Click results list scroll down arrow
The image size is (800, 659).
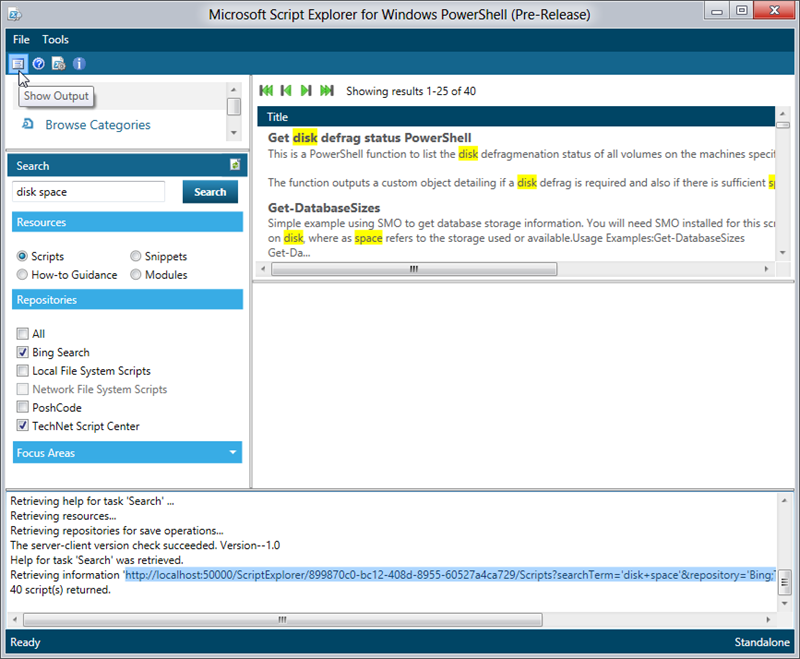[x=782, y=253]
